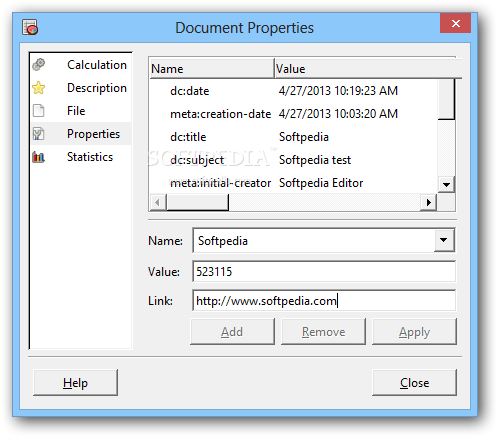Image resolution: width=498 pixels, height=437 pixels.
Task: Select the dc:date property row
Action: coord(293,91)
